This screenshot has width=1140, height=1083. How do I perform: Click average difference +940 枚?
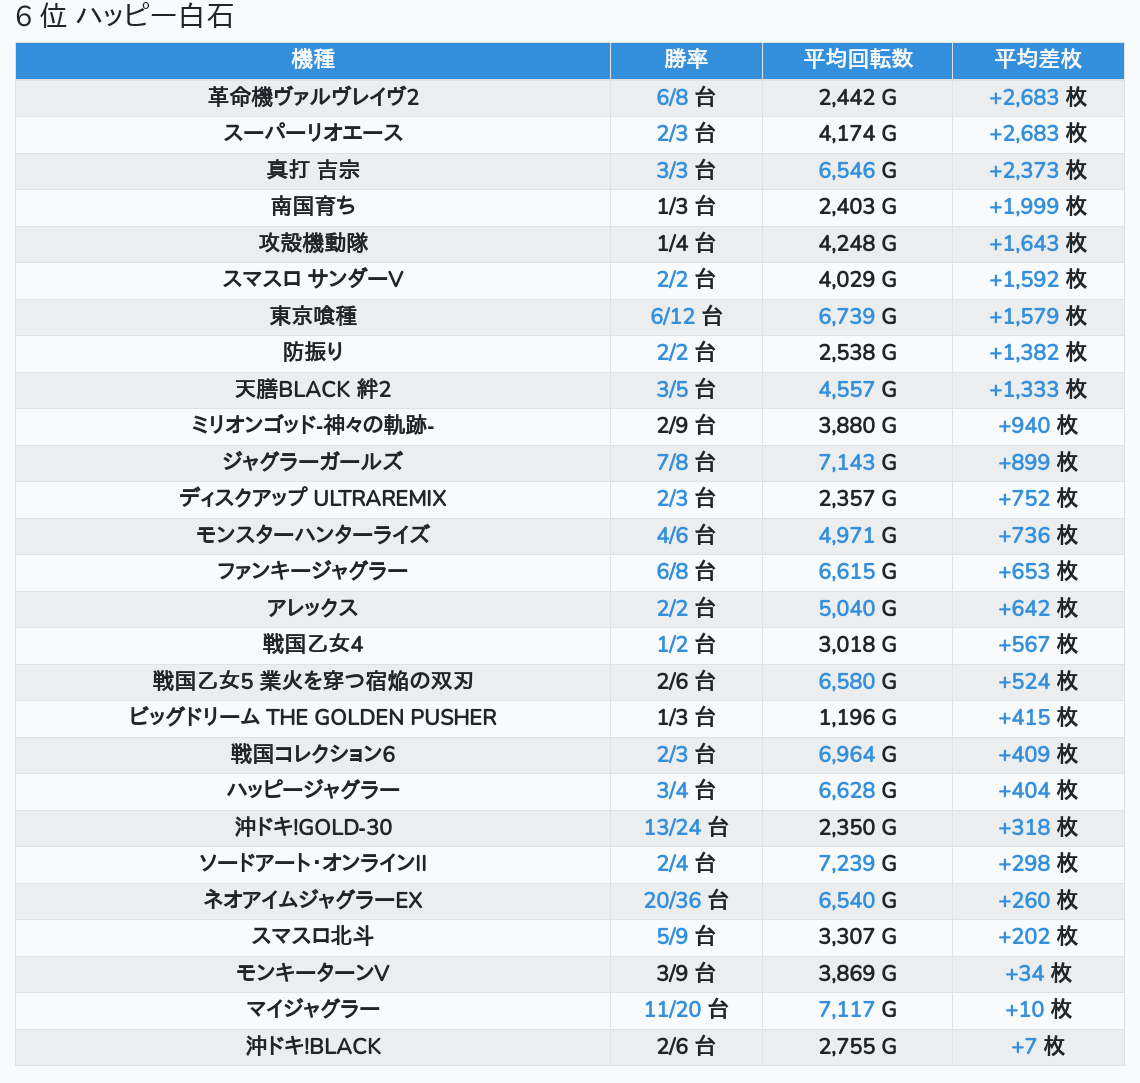point(1038,425)
